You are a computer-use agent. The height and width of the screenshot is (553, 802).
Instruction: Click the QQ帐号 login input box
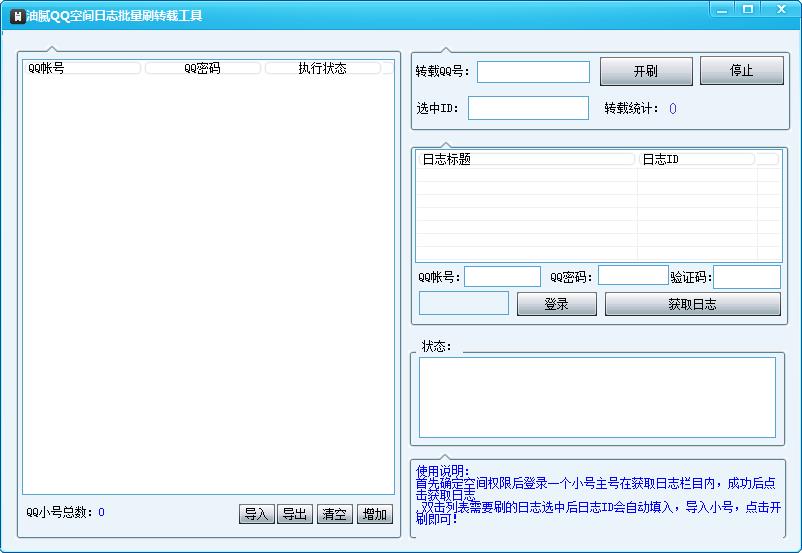point(502,277)
